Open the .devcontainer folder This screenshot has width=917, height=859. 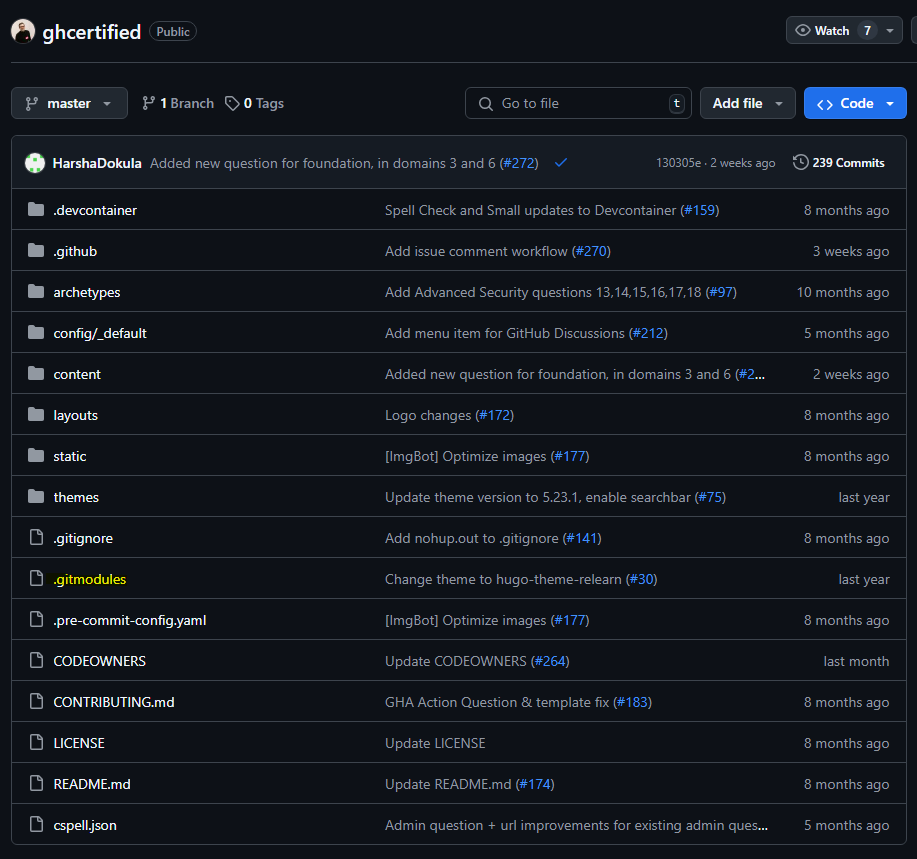[95, 211]
